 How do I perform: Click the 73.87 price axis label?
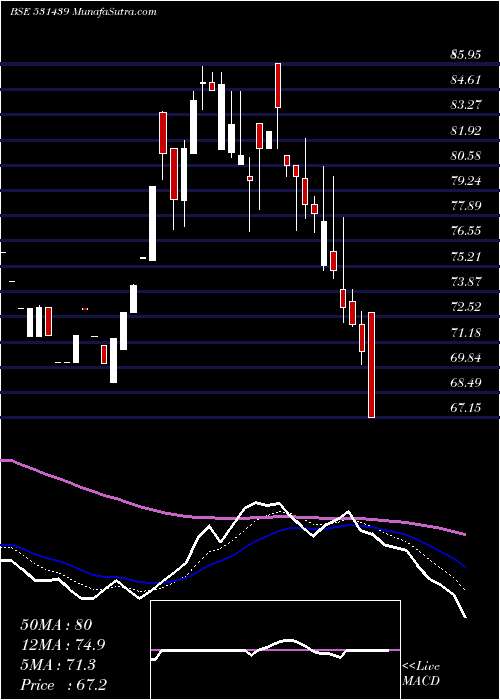pyautogui.click(x=466, y=282)
